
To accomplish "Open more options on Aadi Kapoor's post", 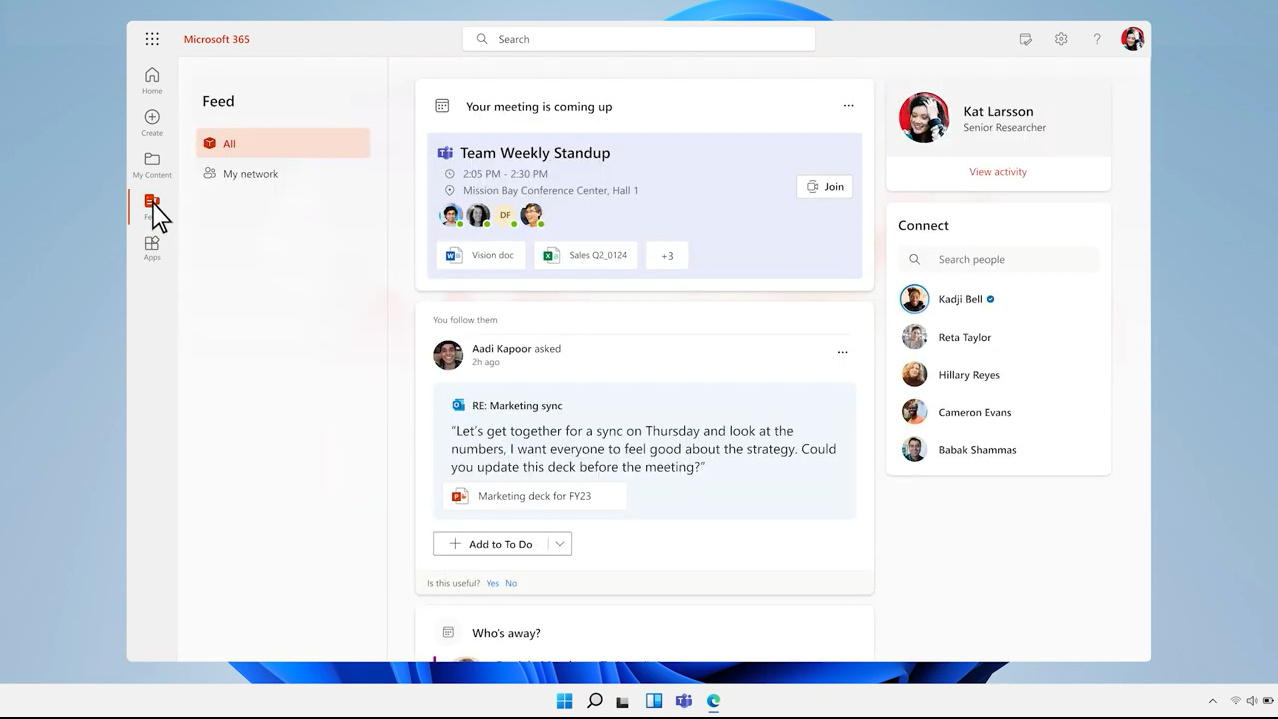I will point(842,352).
